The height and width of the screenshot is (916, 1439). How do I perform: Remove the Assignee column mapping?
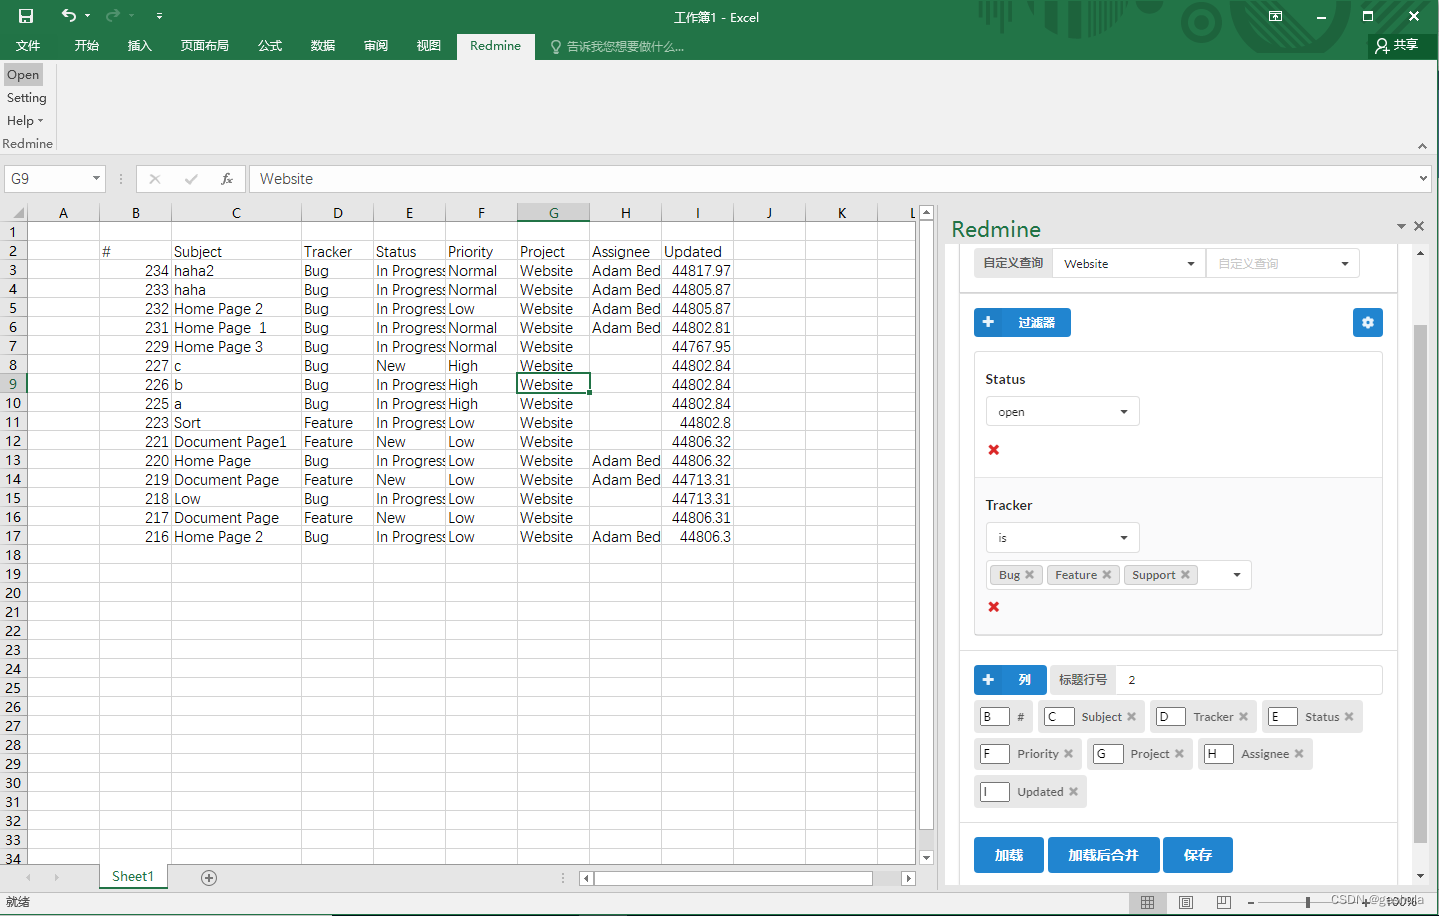pyautogui.click(x=1299, y=754)
